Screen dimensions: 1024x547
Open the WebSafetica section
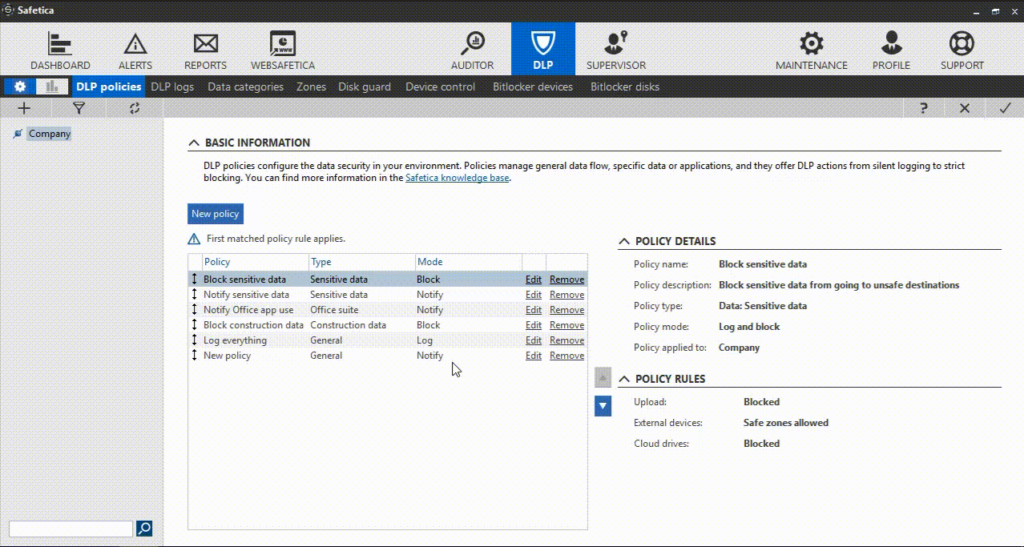(x=283, y=50)
